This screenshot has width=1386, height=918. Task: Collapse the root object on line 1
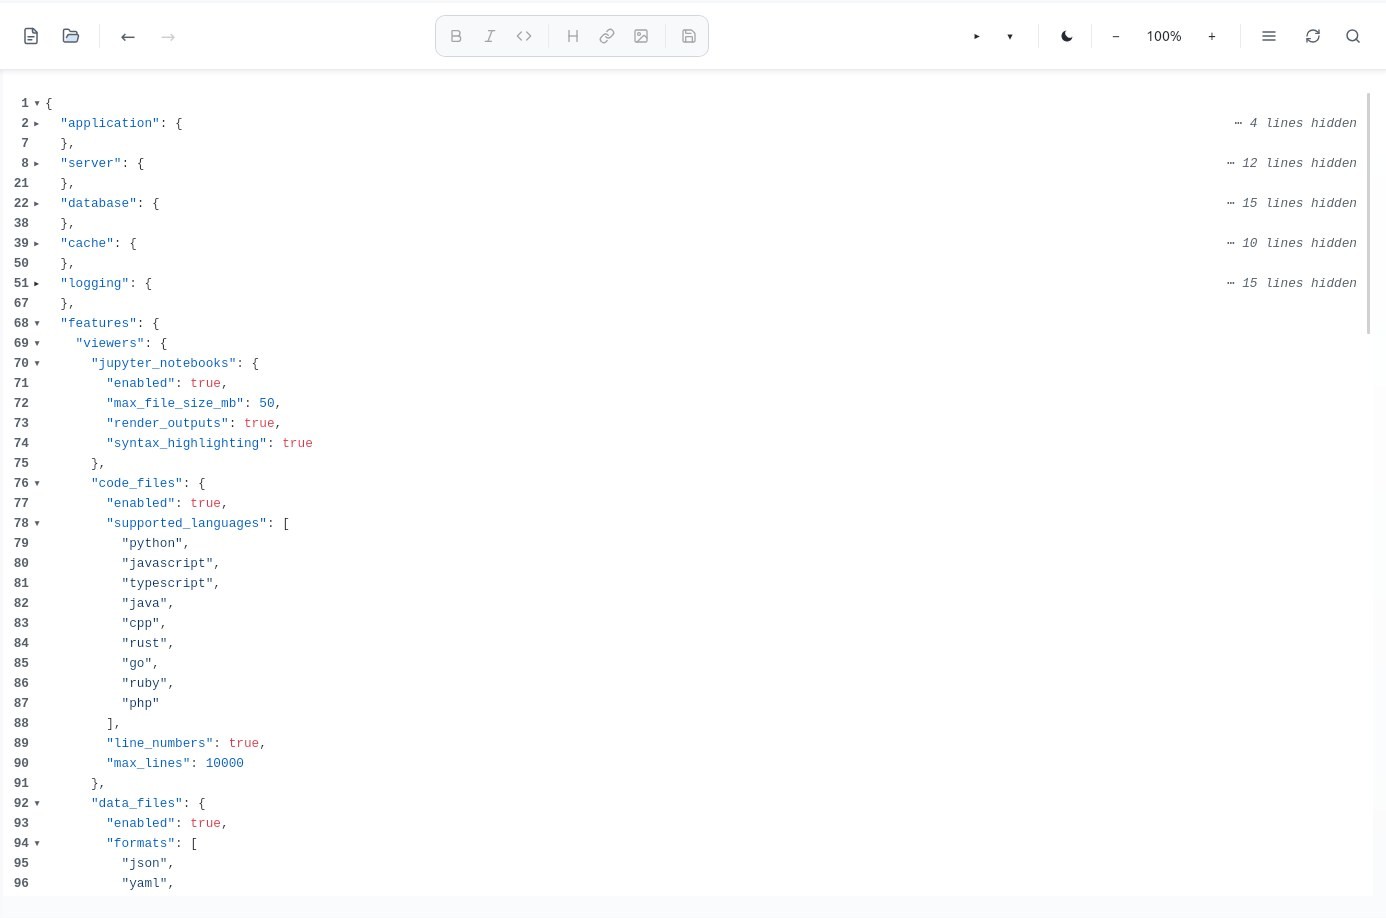point(37,103)
